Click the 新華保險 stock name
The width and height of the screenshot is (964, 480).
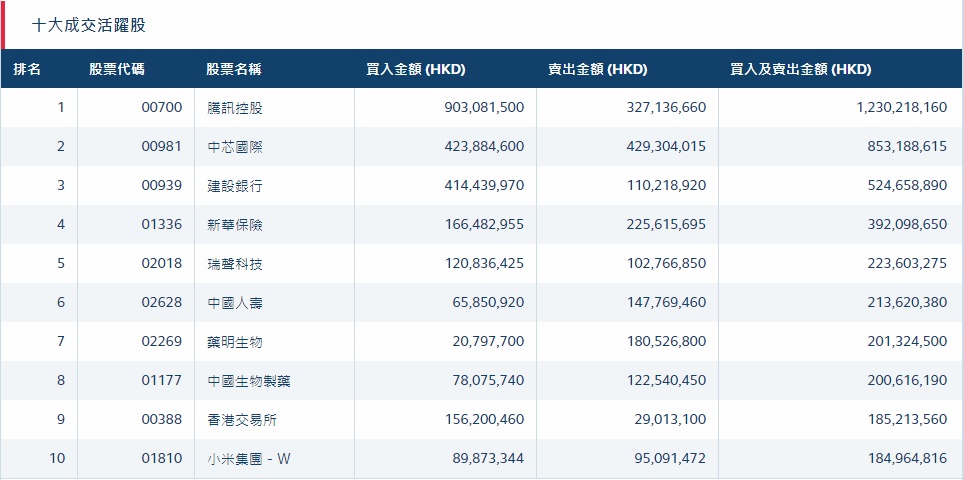point(235,225)
